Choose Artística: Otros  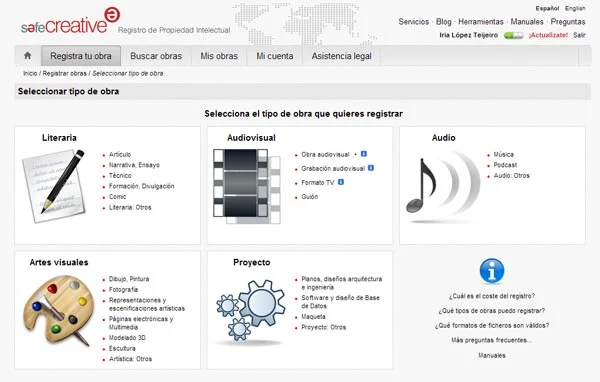tap(130, 359)
